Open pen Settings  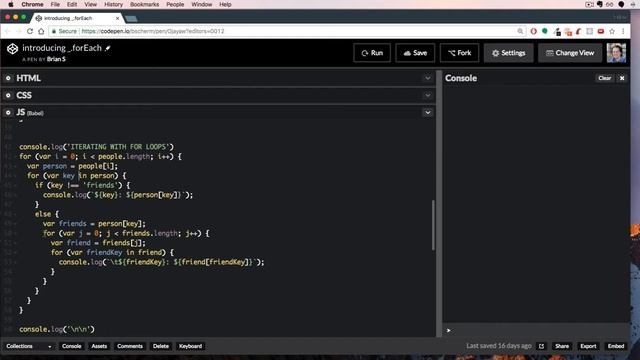pyautogui.click(x=509, y=53)
